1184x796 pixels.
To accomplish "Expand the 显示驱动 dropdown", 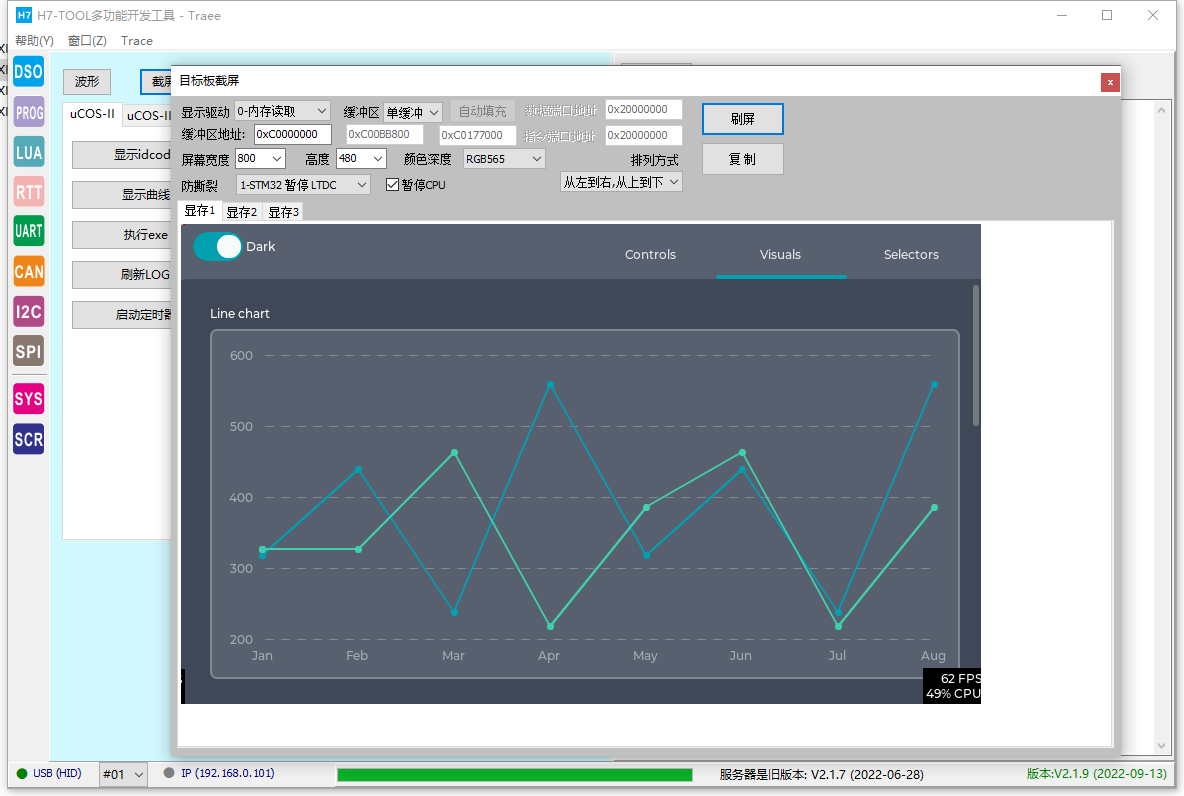I will tap(282, 112).
